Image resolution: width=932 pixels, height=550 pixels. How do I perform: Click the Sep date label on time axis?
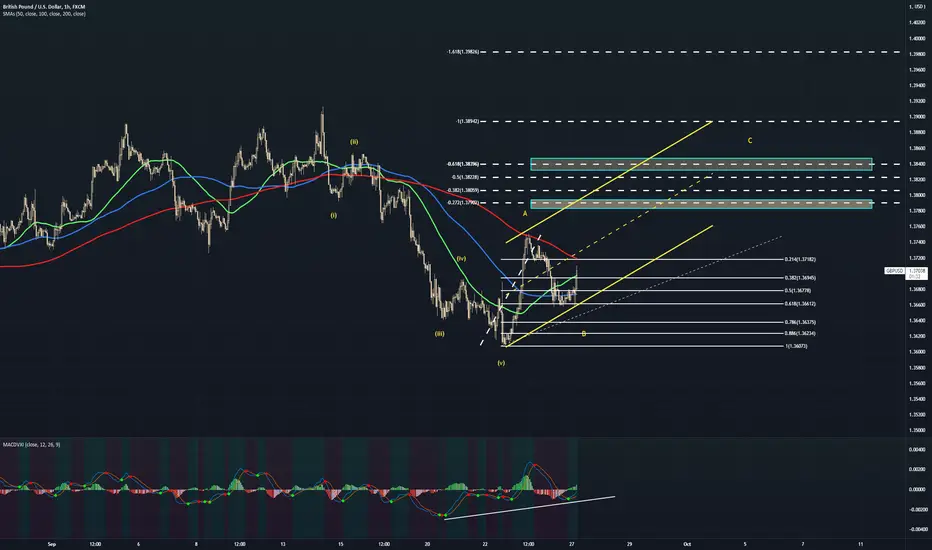click(x=52, y=544)
